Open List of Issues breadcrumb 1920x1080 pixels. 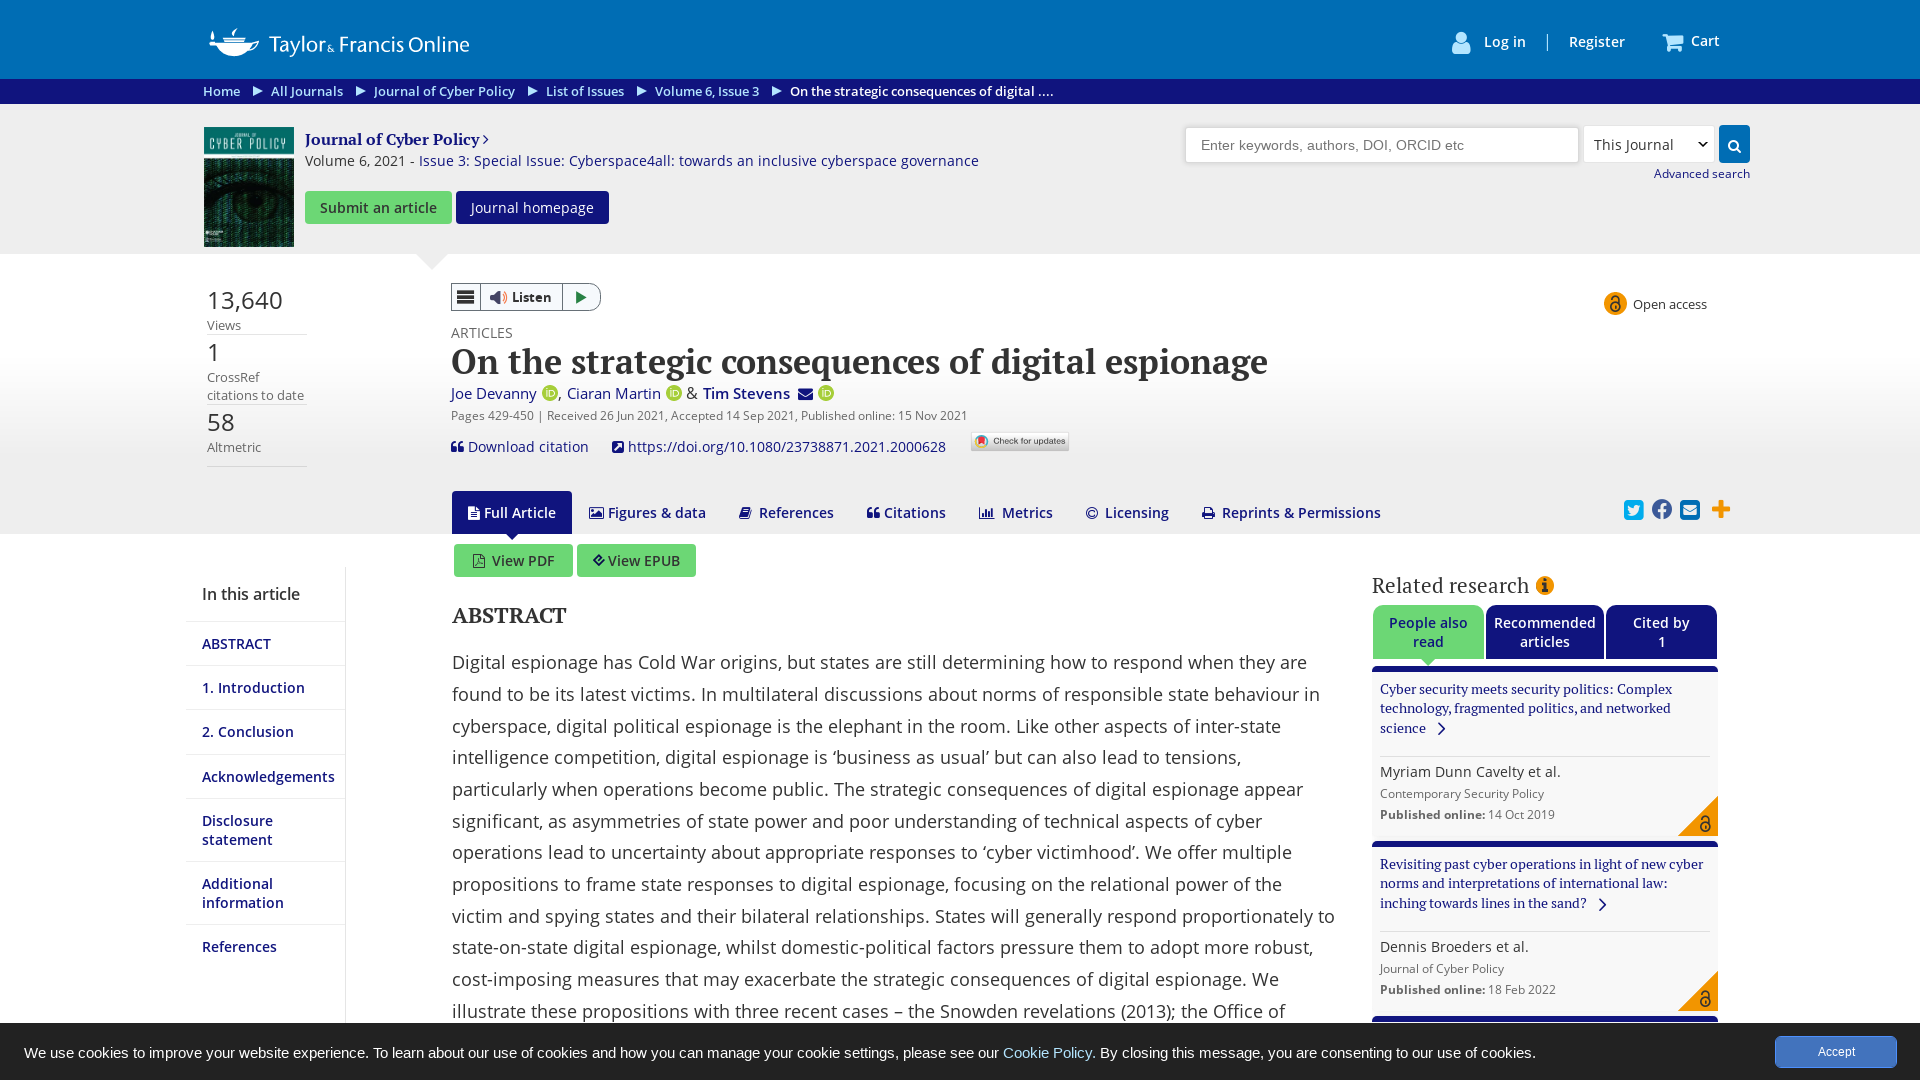pos(585,91)
